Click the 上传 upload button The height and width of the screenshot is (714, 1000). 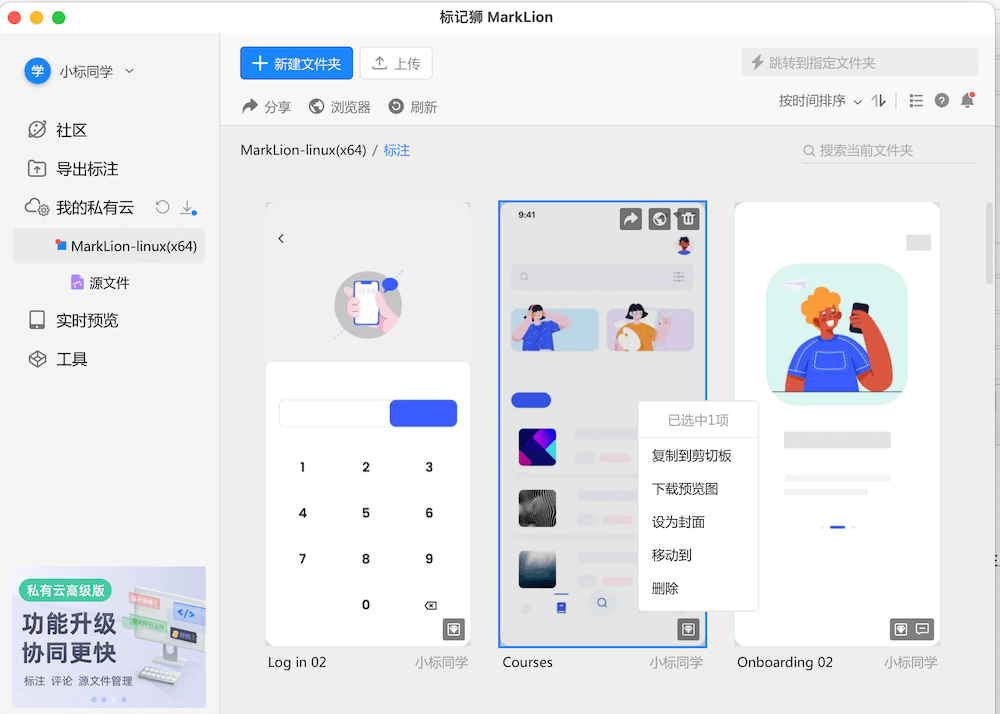(x=396, y=63)
